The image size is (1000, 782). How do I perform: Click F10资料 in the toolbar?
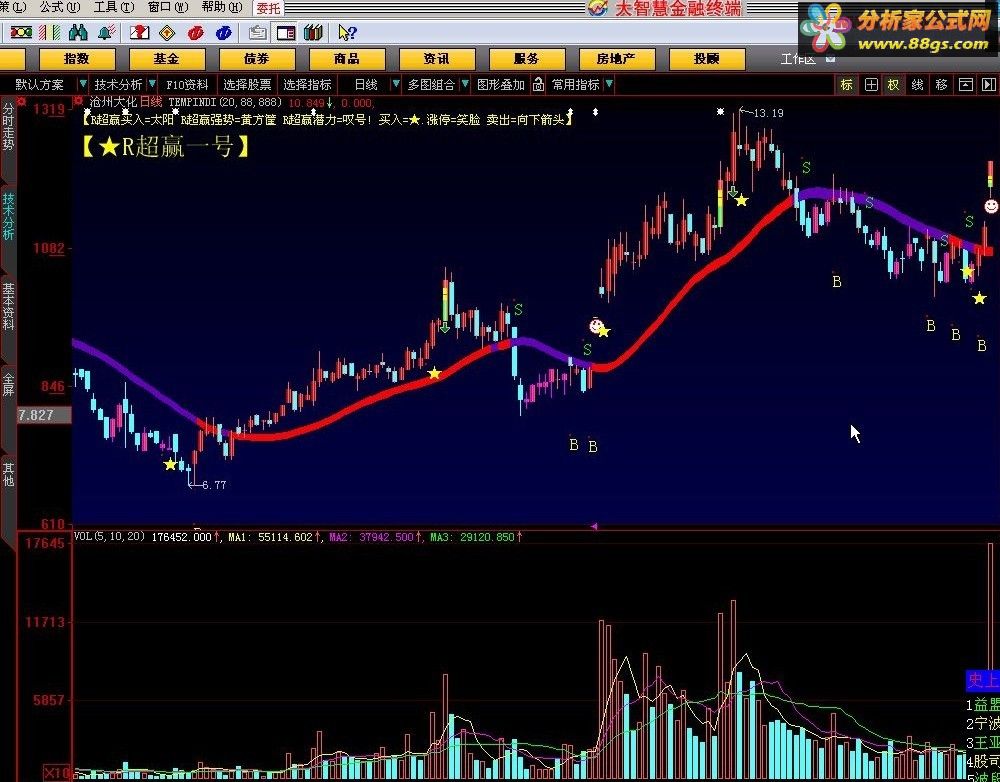188,84
